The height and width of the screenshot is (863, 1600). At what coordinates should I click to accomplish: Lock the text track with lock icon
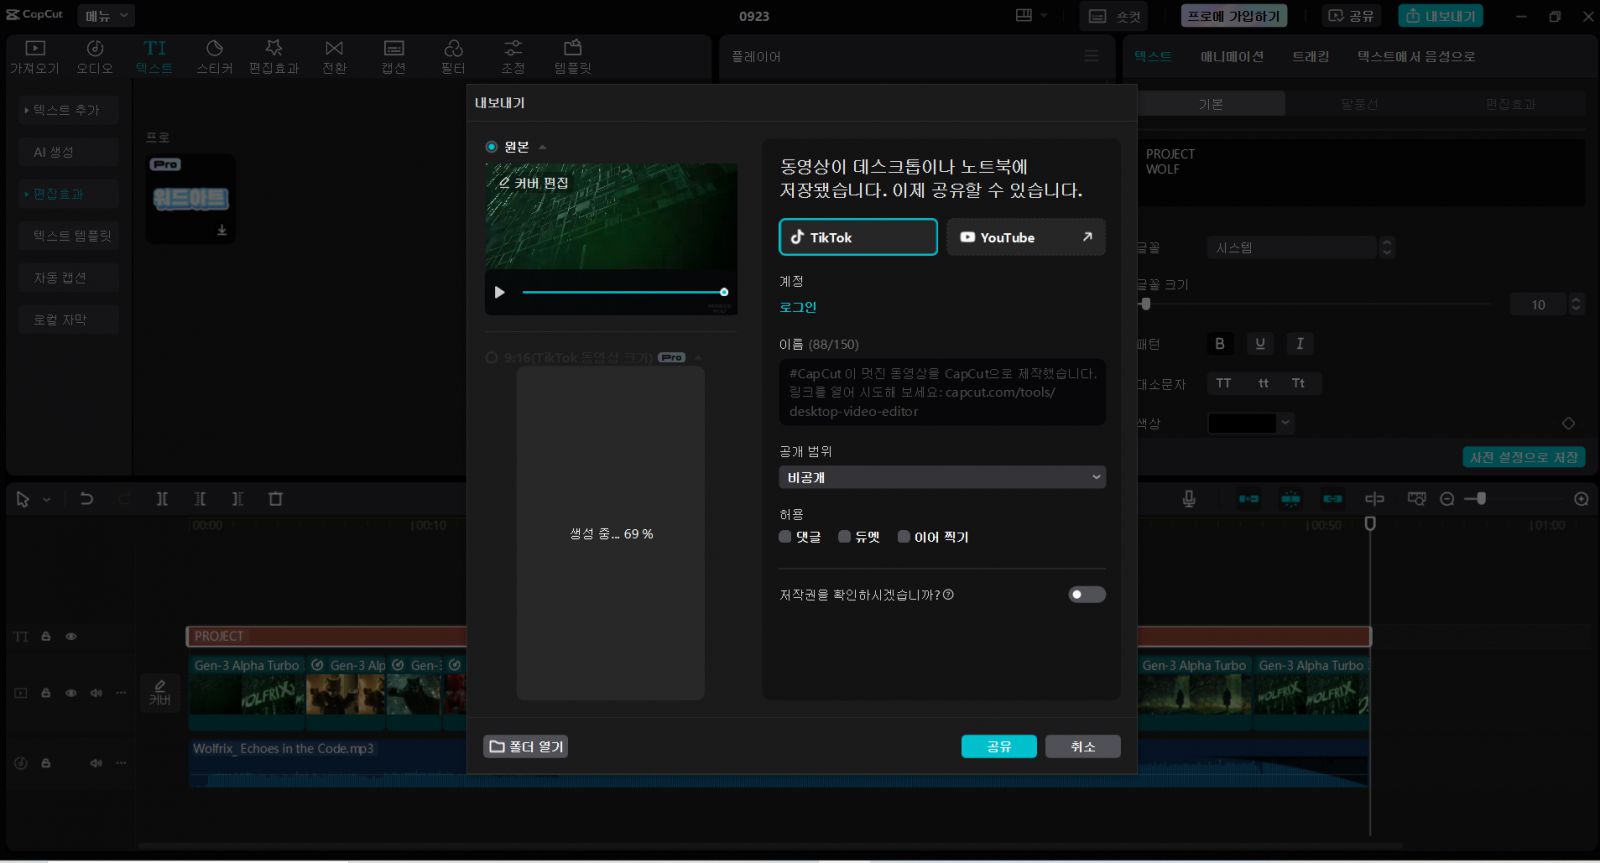(x=46, y=636)
